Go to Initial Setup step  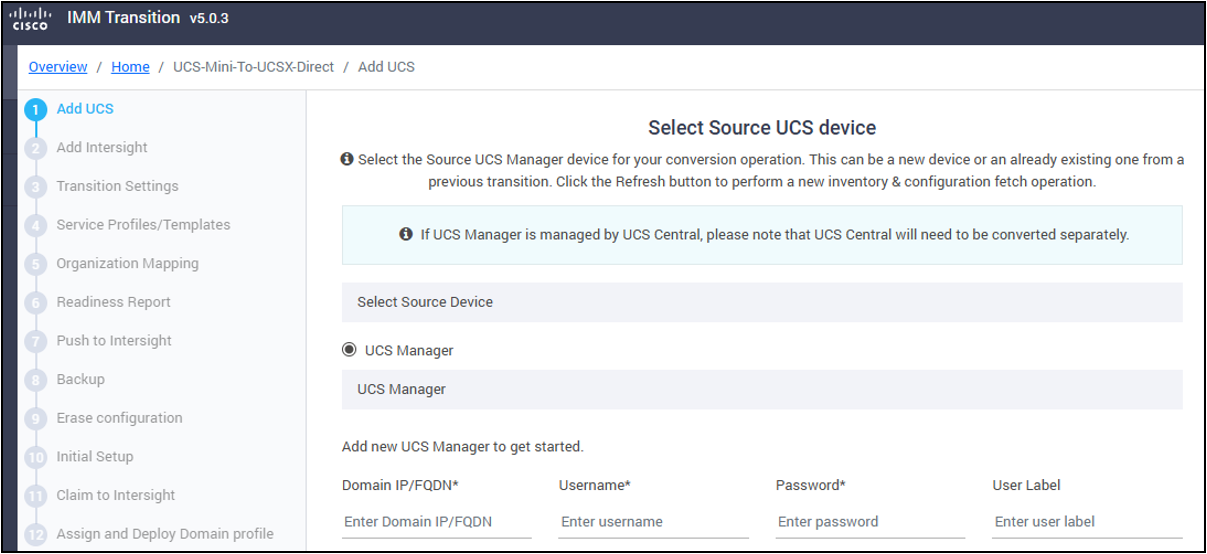pos(95,456)
